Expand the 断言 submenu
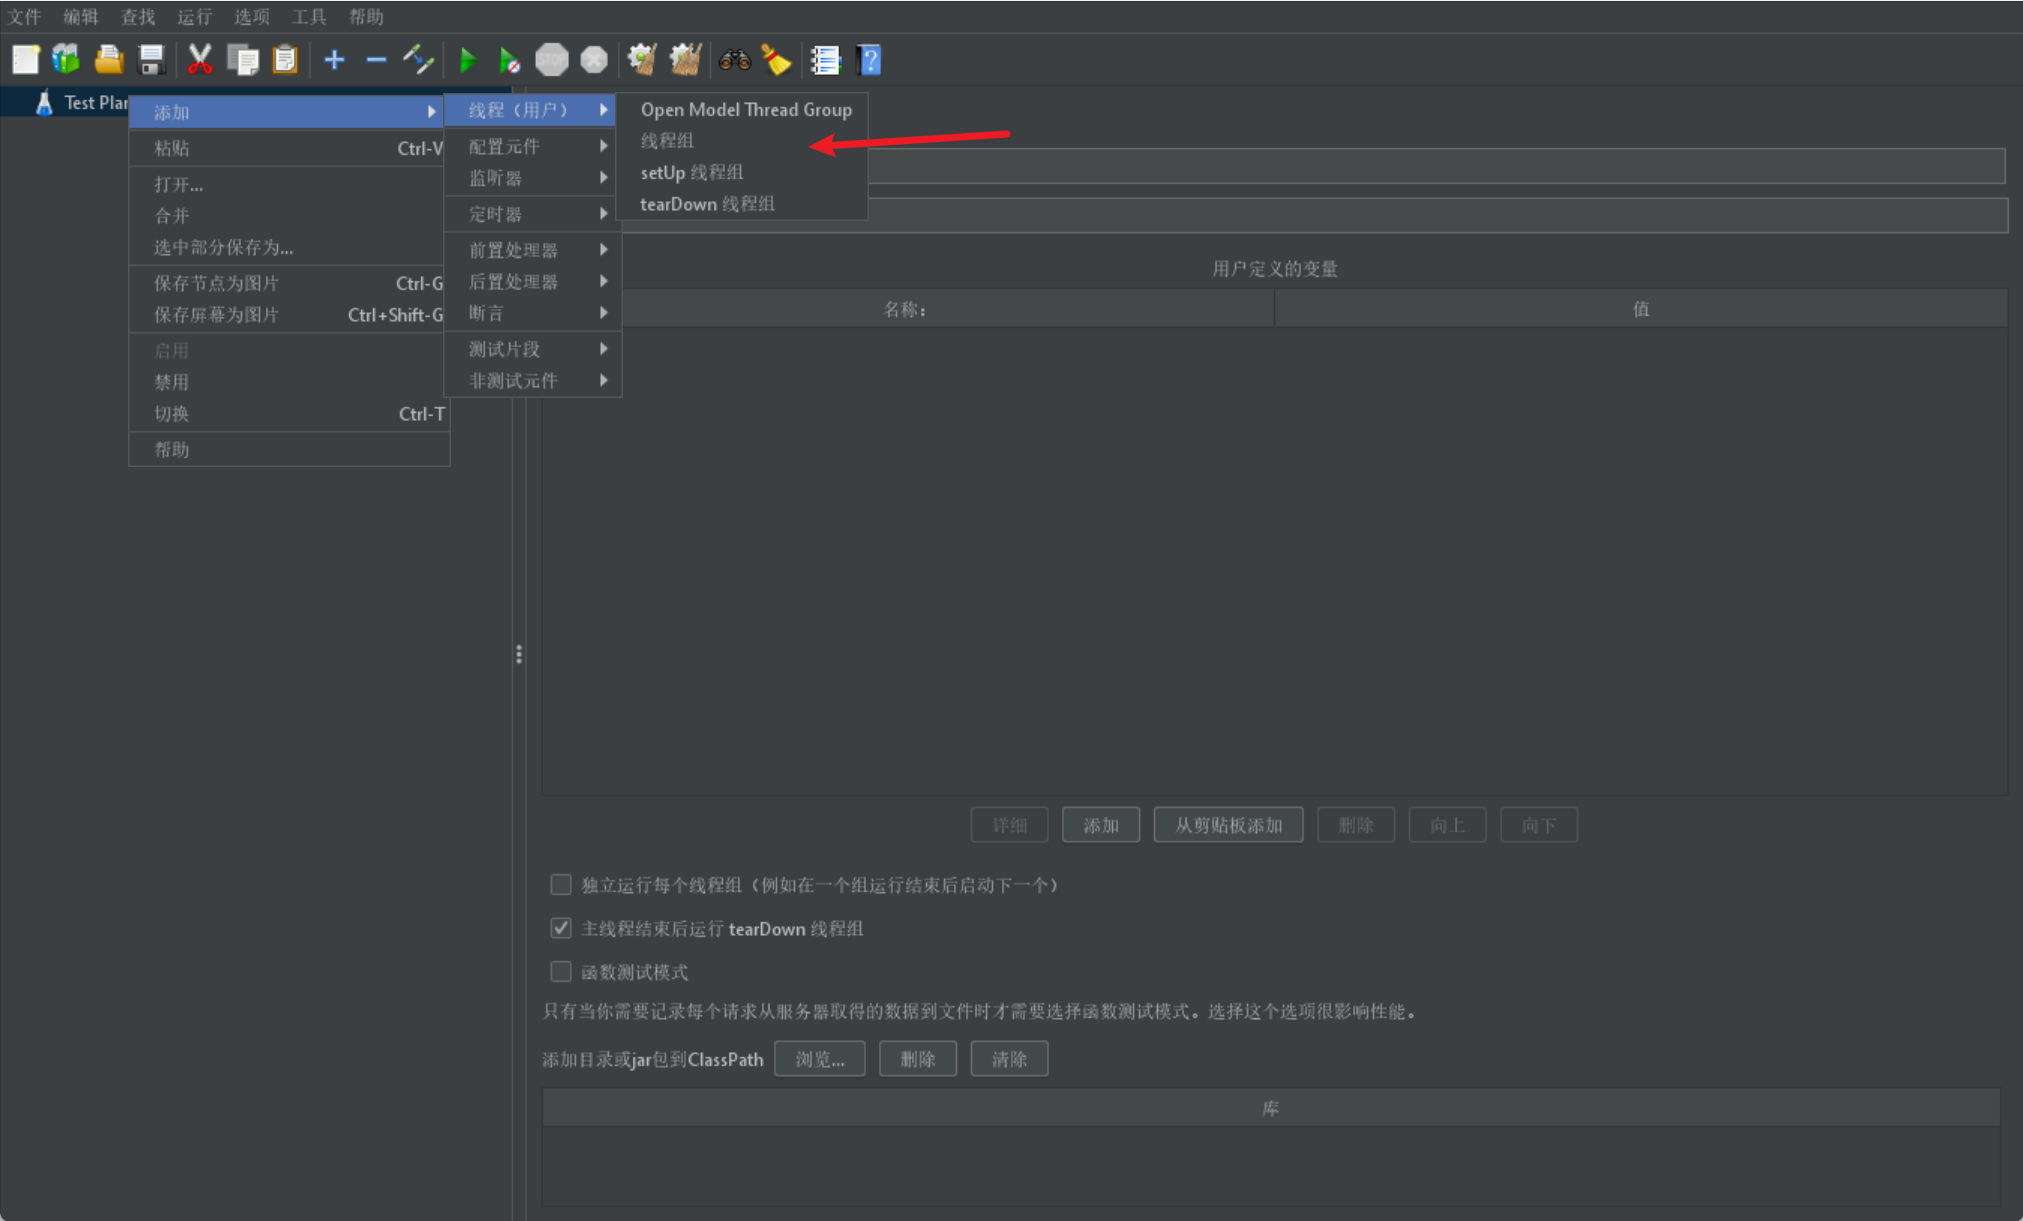This screenshot has width=2023, height=1221. 531,313
